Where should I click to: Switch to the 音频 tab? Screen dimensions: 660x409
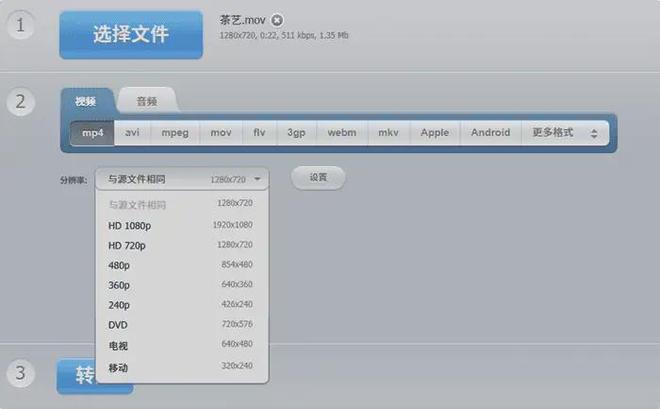(146, 101)
